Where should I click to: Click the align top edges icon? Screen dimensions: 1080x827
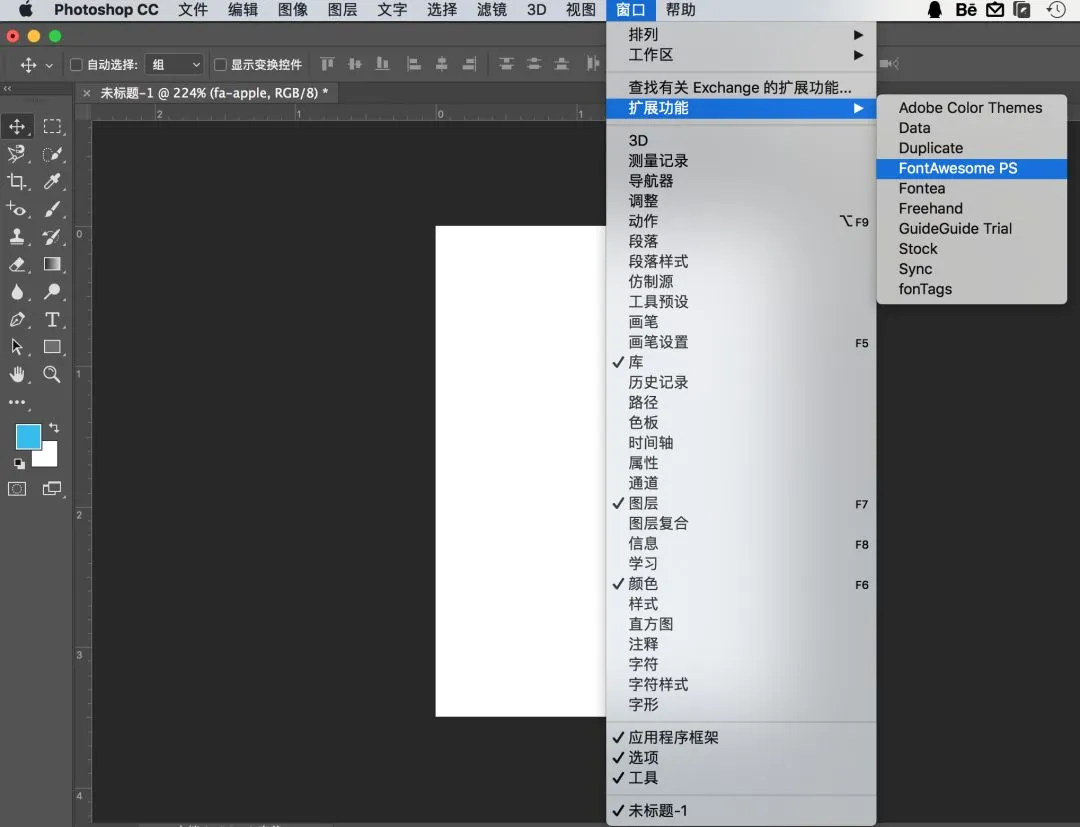(327, 64)
